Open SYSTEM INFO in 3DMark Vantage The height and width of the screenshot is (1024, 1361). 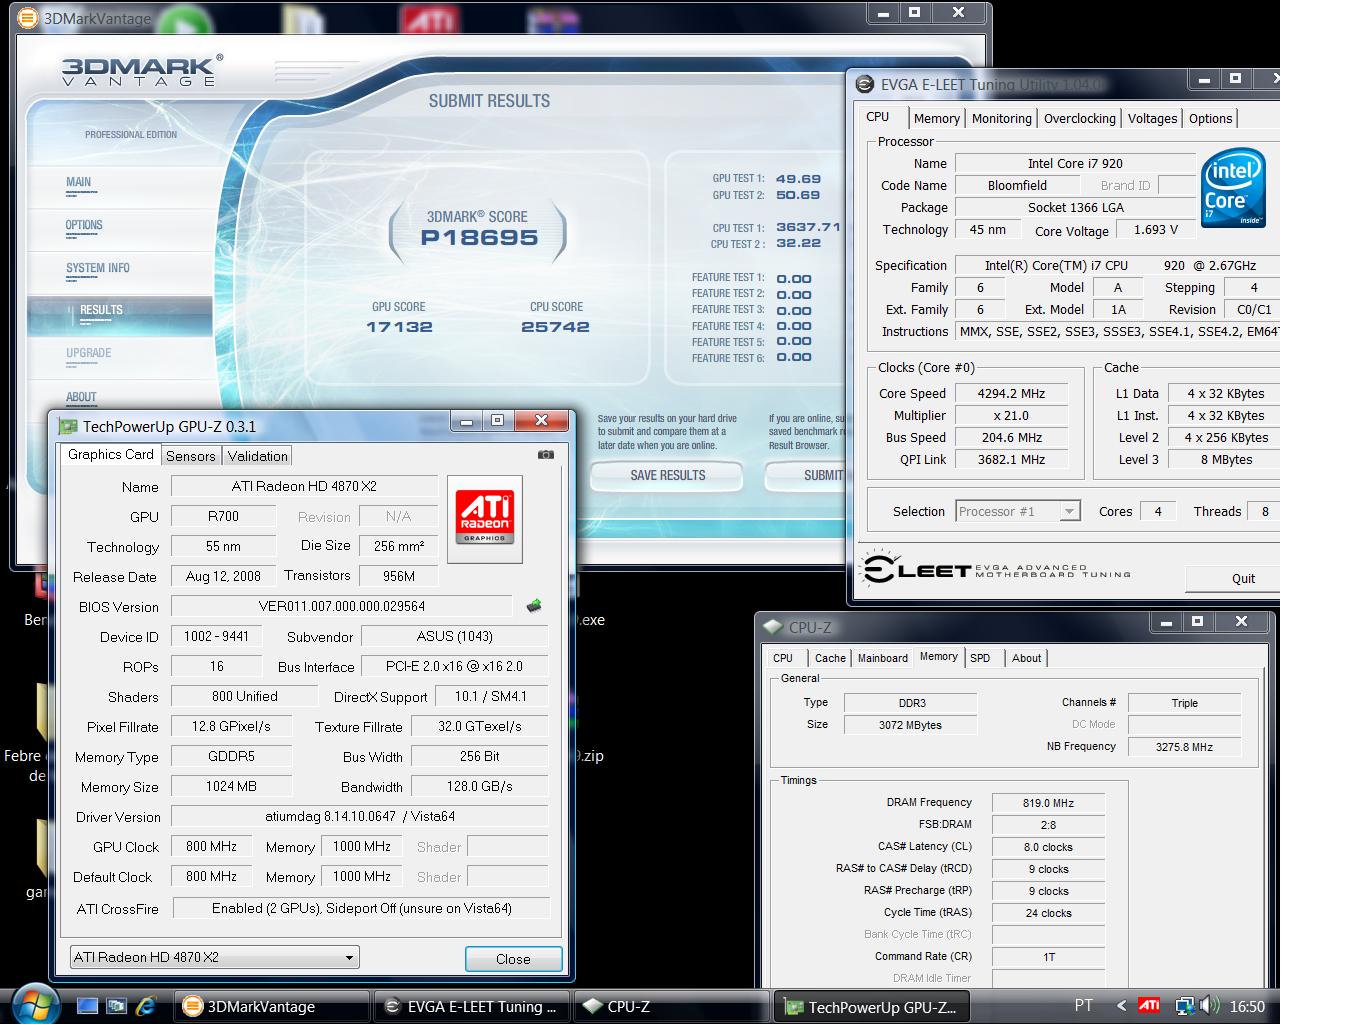coord(98,268)
